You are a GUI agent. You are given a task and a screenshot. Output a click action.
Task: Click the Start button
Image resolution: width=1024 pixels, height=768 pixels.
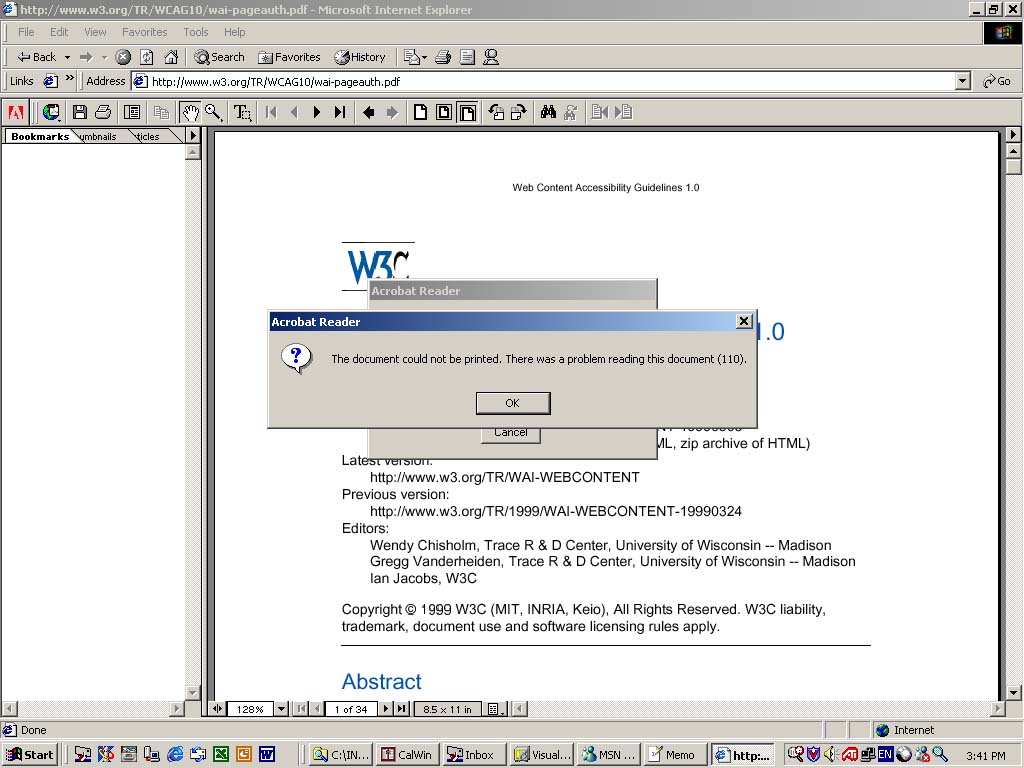point(30,755)
